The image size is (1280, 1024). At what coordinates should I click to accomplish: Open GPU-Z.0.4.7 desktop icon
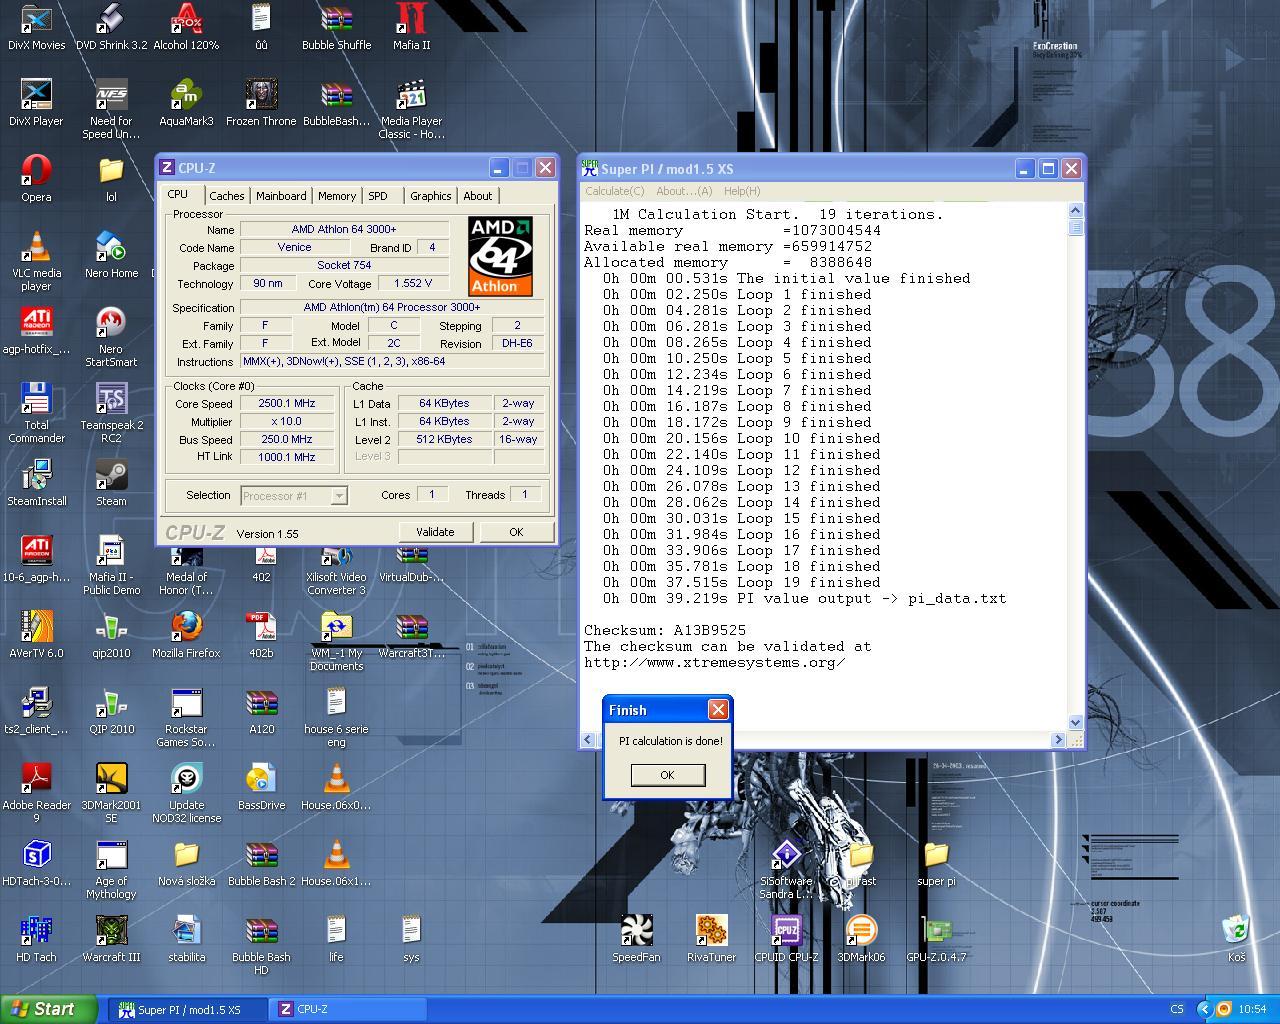[936, 939]
